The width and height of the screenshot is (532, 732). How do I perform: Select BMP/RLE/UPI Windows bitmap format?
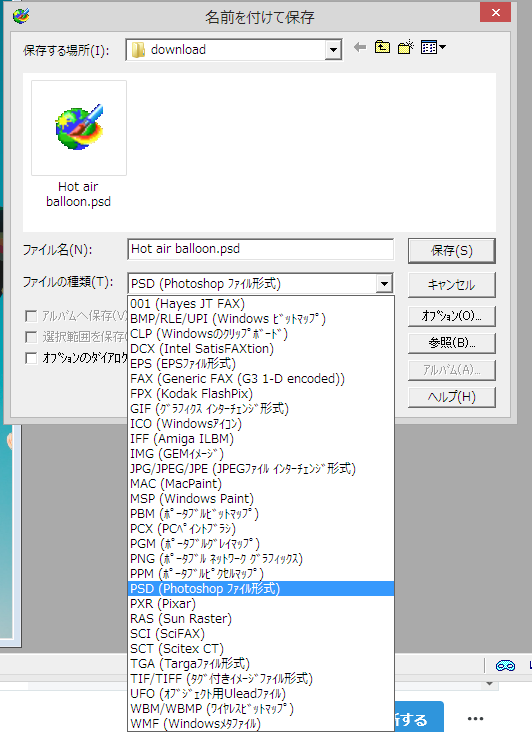click(x=261, y=319)
